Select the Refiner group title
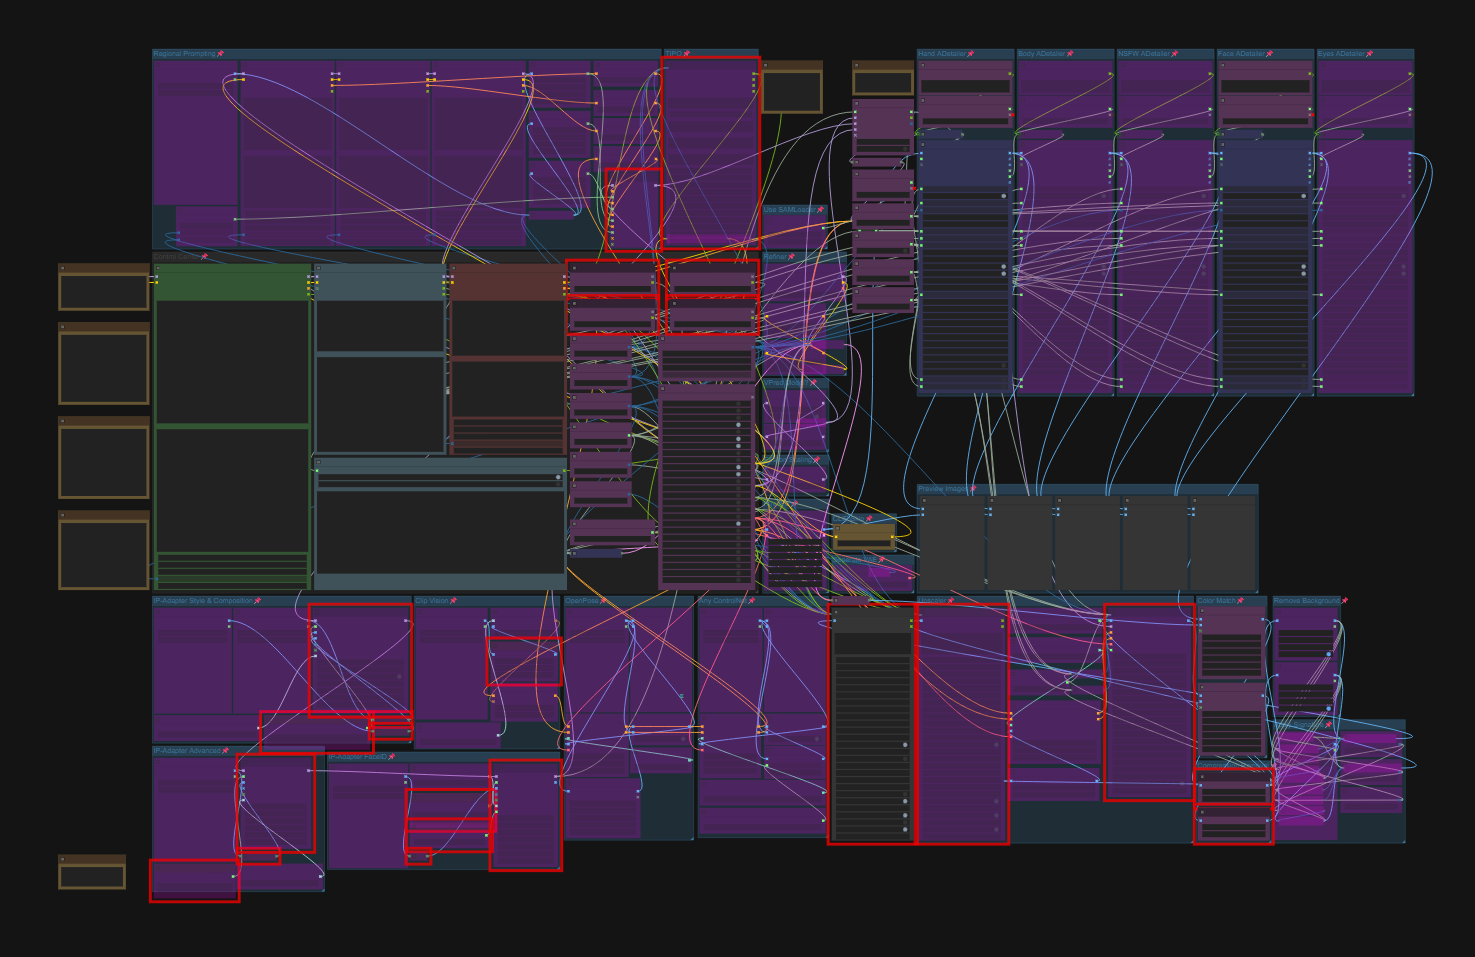Screen dimensions: 1475x957 click(x=776, y=257)
